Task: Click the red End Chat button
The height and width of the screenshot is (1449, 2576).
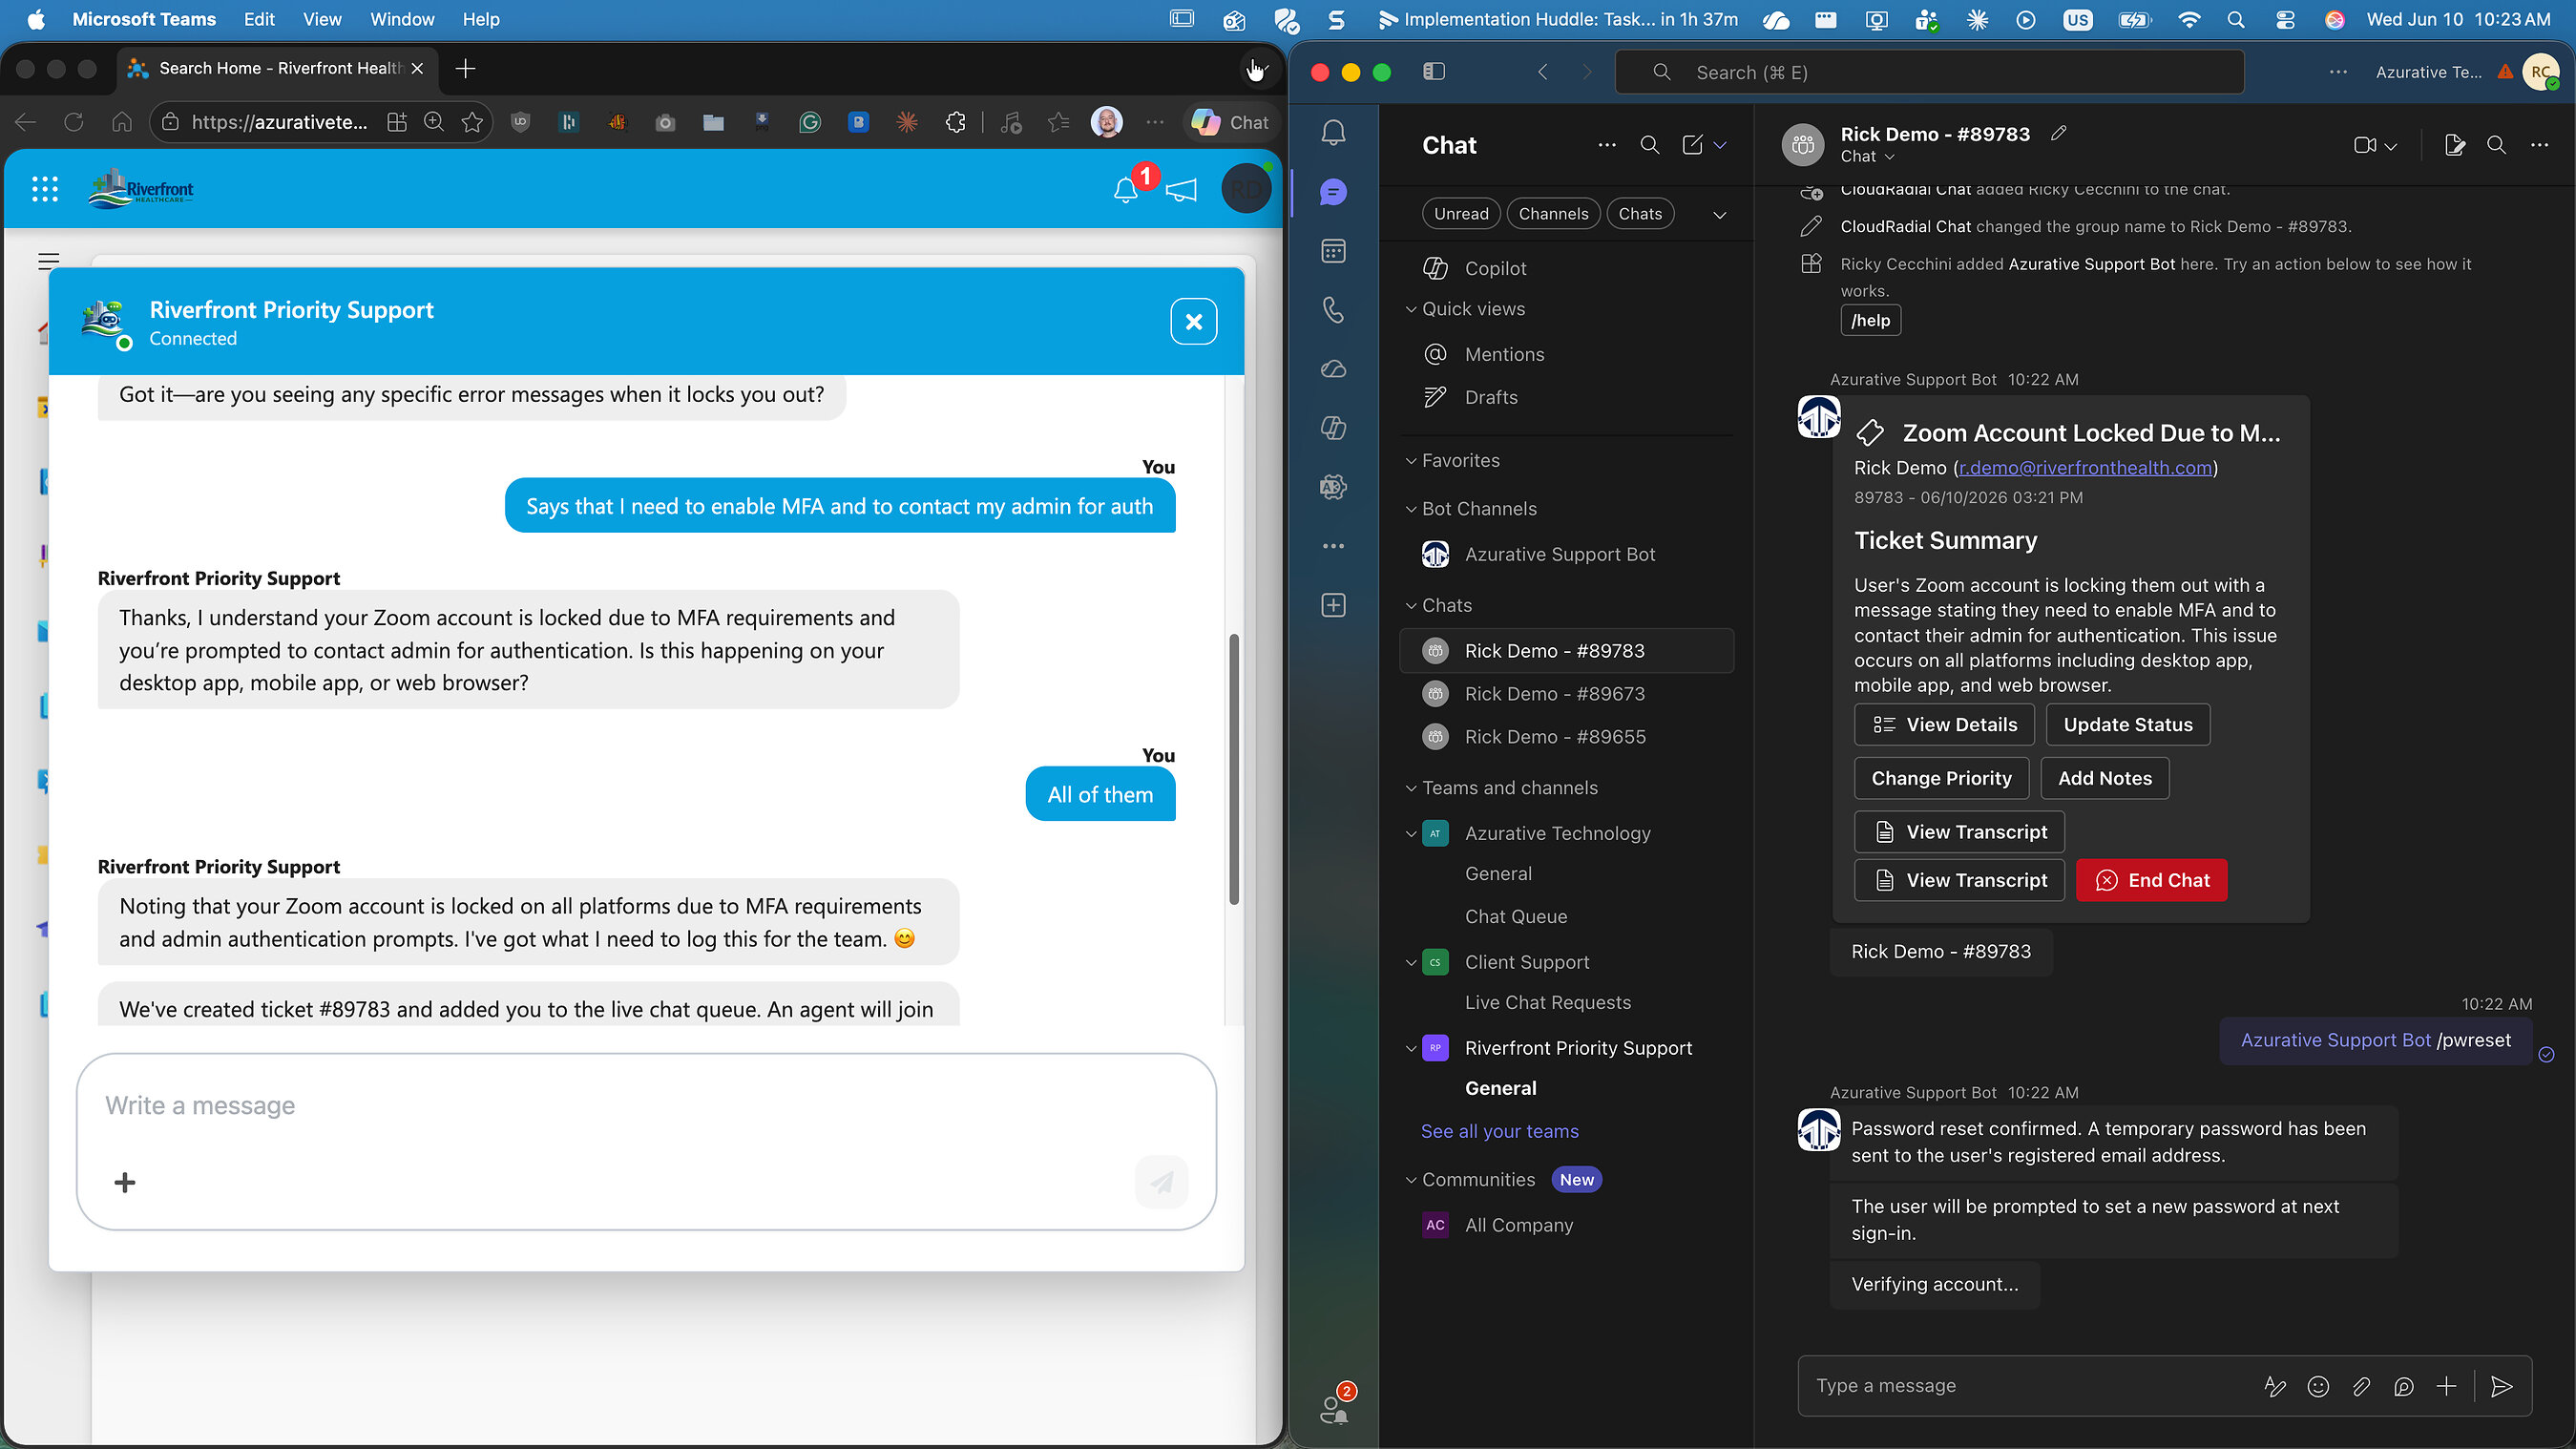Action: coord(2152,881)
